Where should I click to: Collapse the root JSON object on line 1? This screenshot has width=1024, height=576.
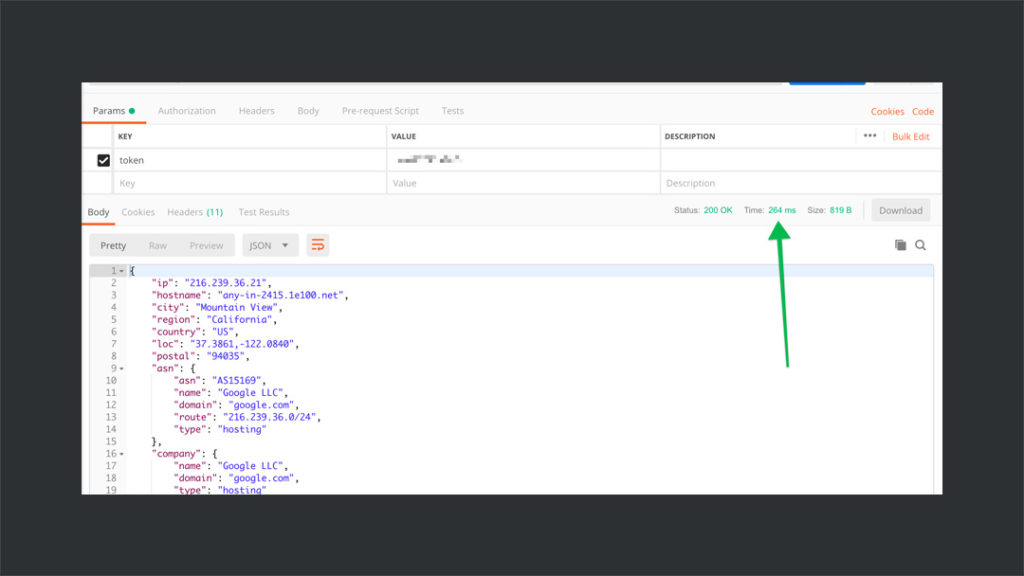click(x=119, y=270)
